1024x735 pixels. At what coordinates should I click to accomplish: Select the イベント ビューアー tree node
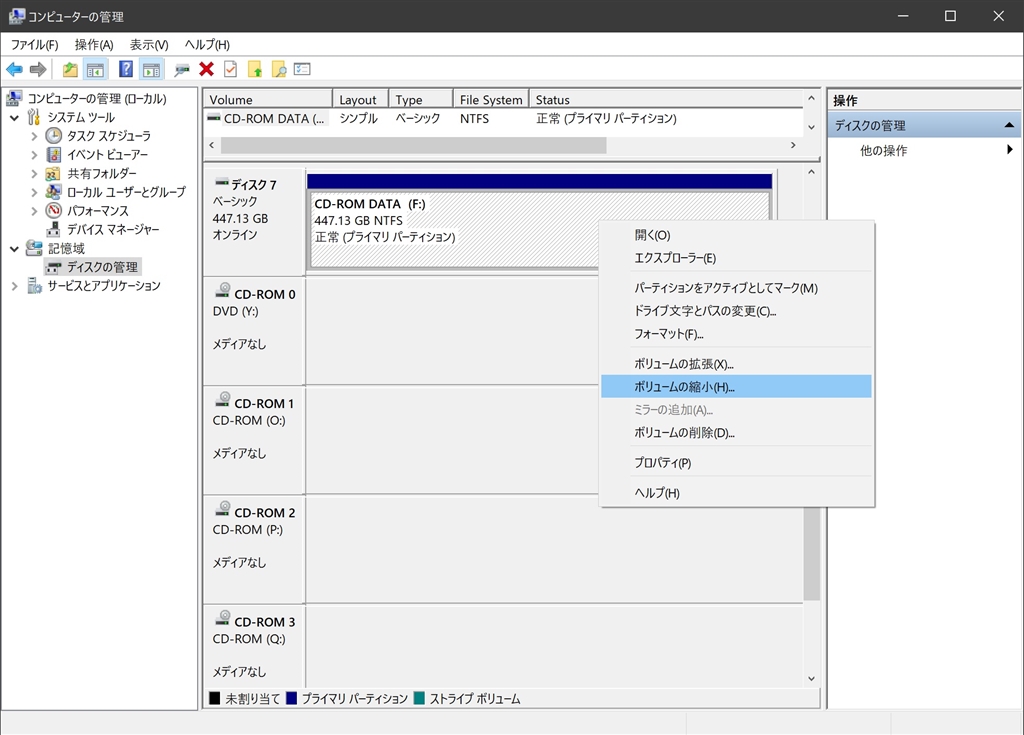(107, 155)
